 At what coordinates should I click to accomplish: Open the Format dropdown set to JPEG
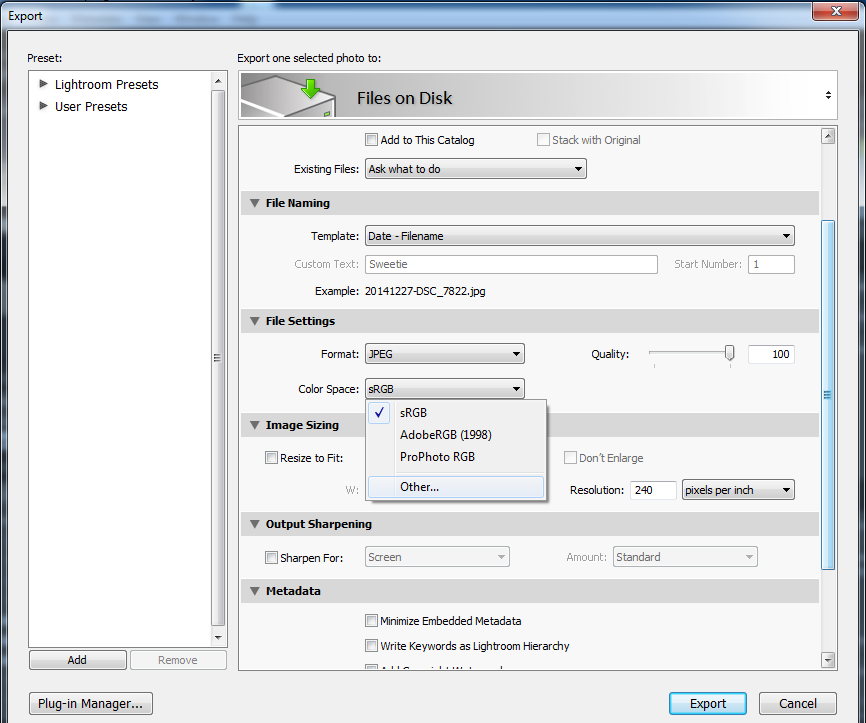pyautogui.click(x=445, y=354)
